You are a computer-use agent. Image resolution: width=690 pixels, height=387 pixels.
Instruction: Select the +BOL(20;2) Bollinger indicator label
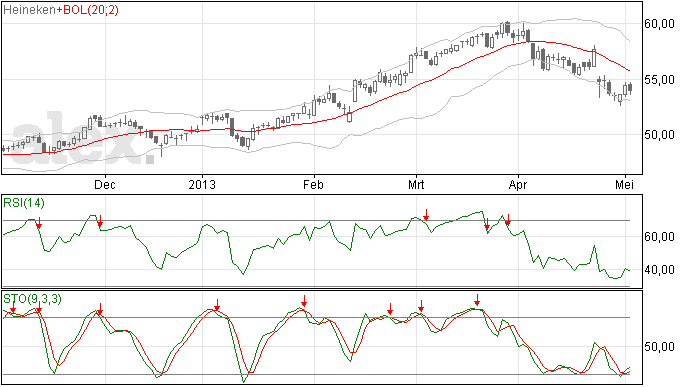[x=88, y=10]
